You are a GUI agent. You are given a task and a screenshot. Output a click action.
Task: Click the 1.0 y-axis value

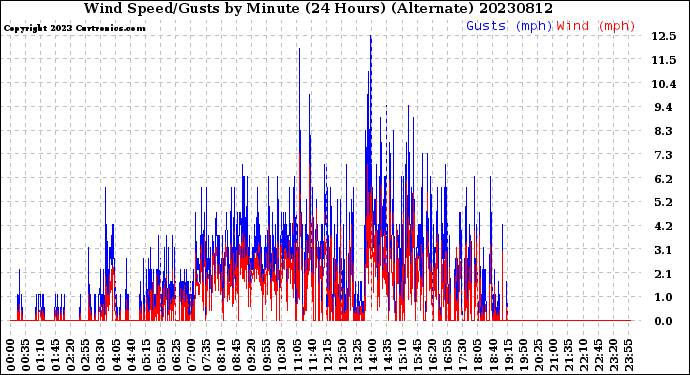664,298
